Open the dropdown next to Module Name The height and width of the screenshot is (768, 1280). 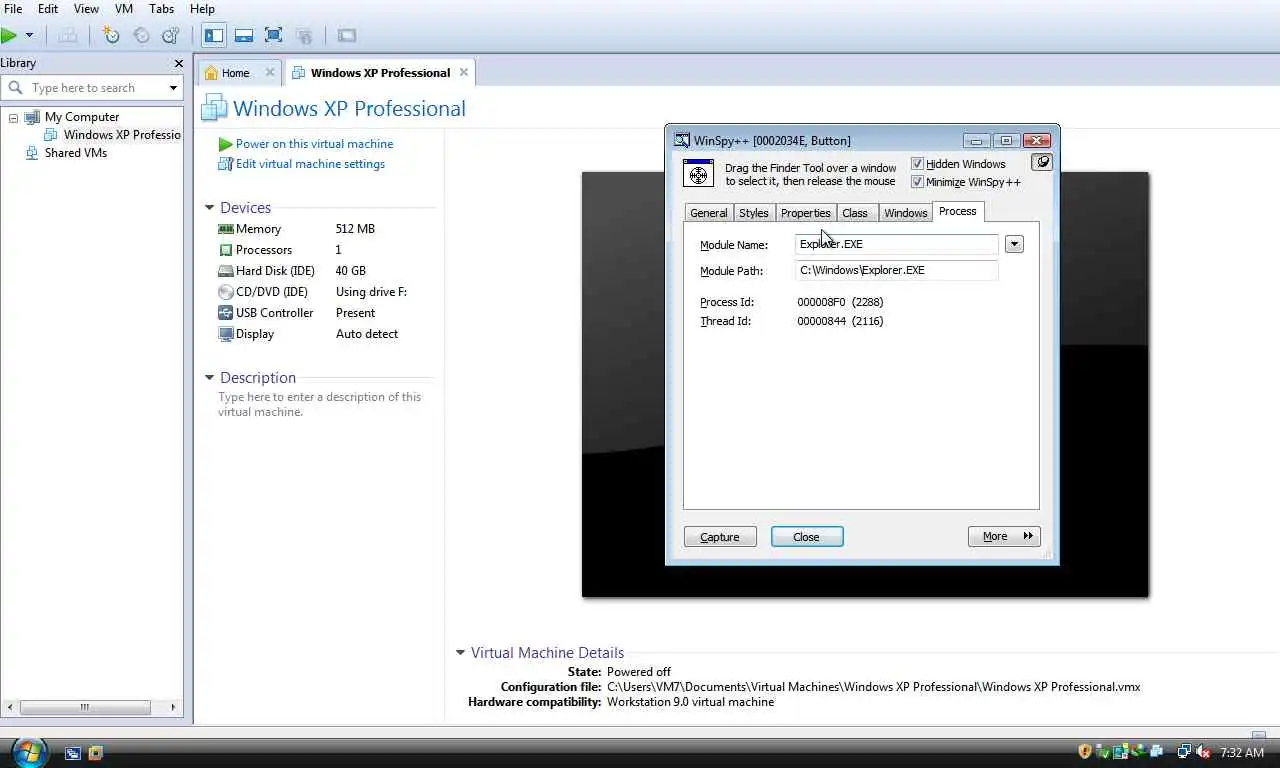(1014, 244)
